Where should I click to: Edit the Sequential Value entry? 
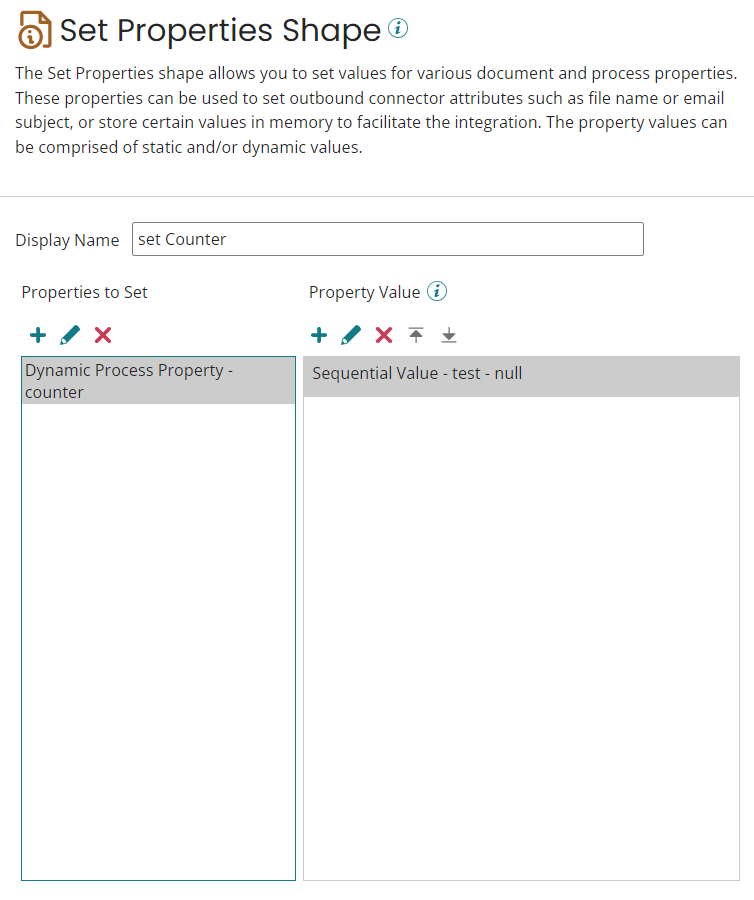pos(351,335)
